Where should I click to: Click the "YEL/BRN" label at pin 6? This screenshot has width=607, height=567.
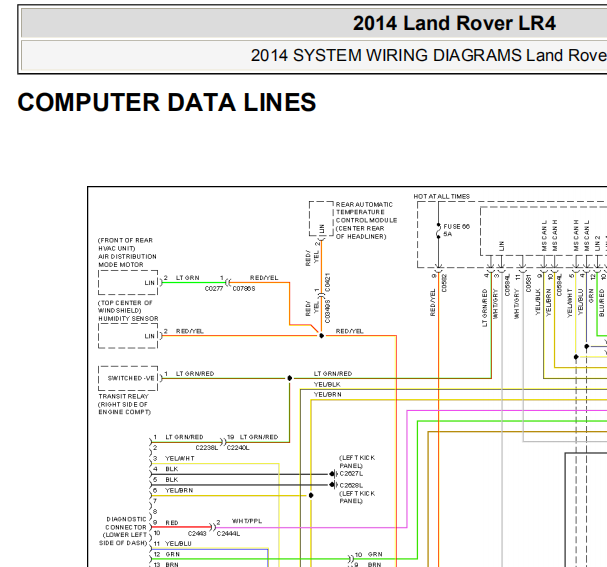(x=179, y=490)
